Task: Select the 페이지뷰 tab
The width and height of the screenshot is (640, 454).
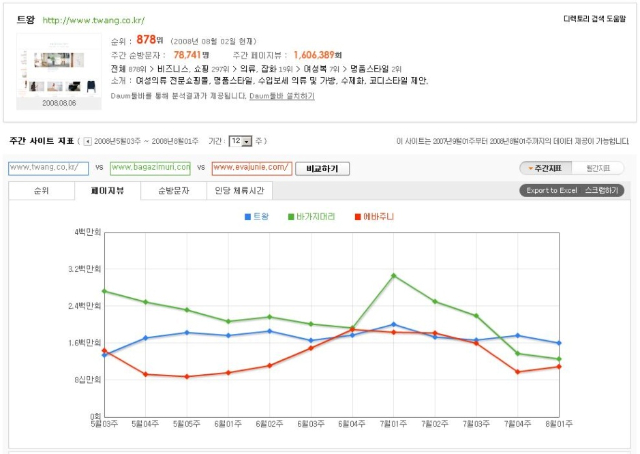Action: 107,191
